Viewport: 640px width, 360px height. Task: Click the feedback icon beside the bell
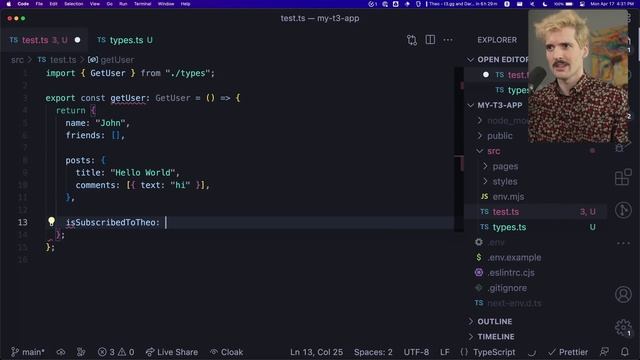(604, 352)
